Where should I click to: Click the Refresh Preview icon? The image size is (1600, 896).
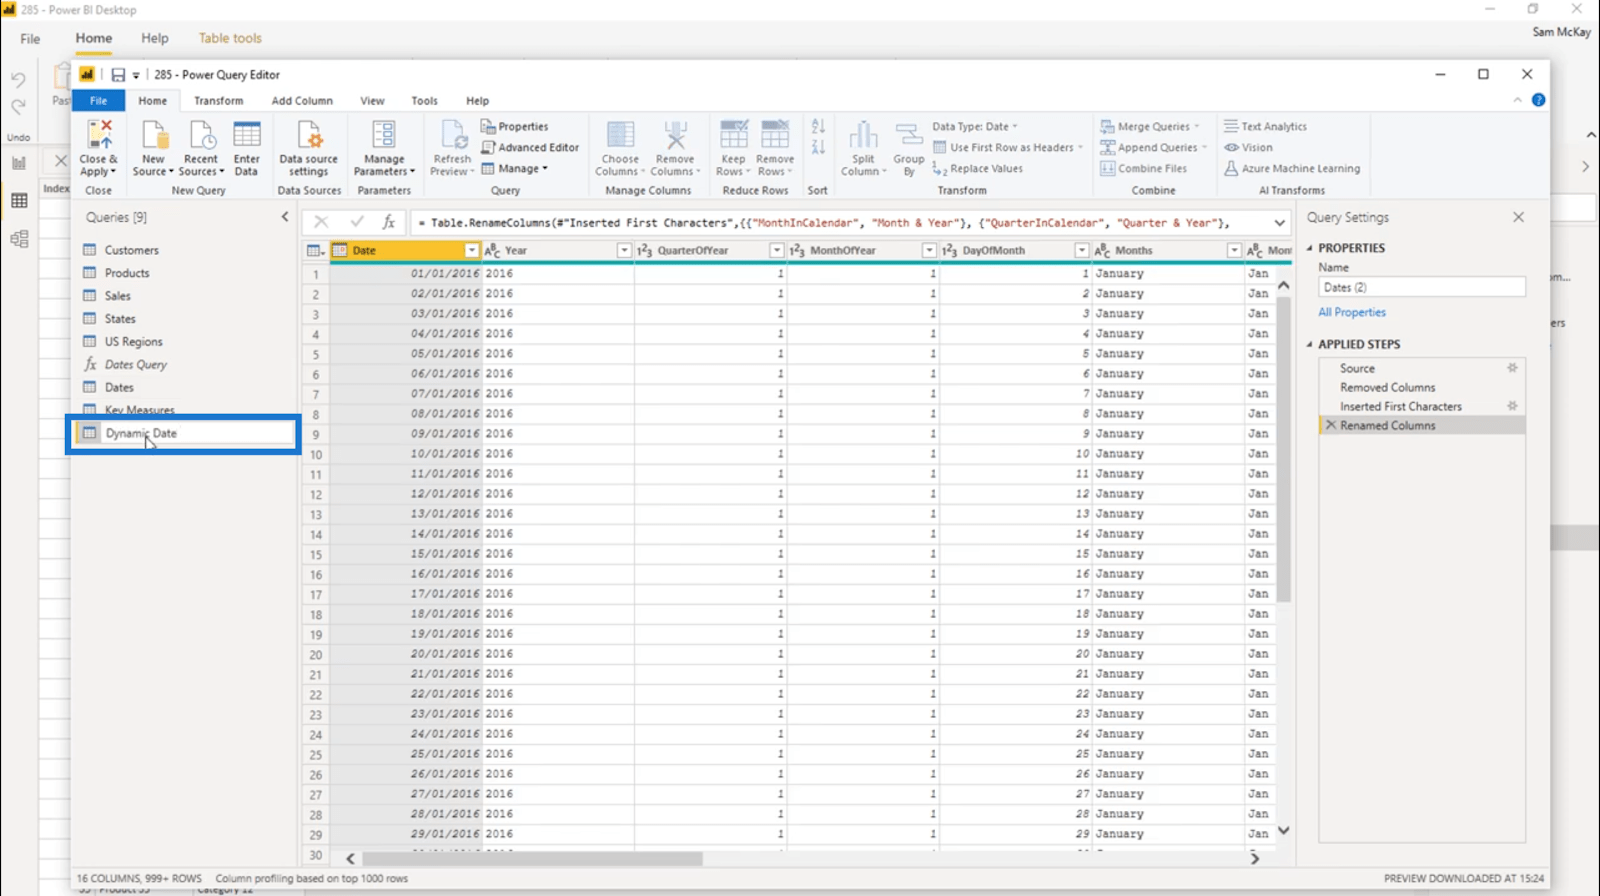coord(452,135)
